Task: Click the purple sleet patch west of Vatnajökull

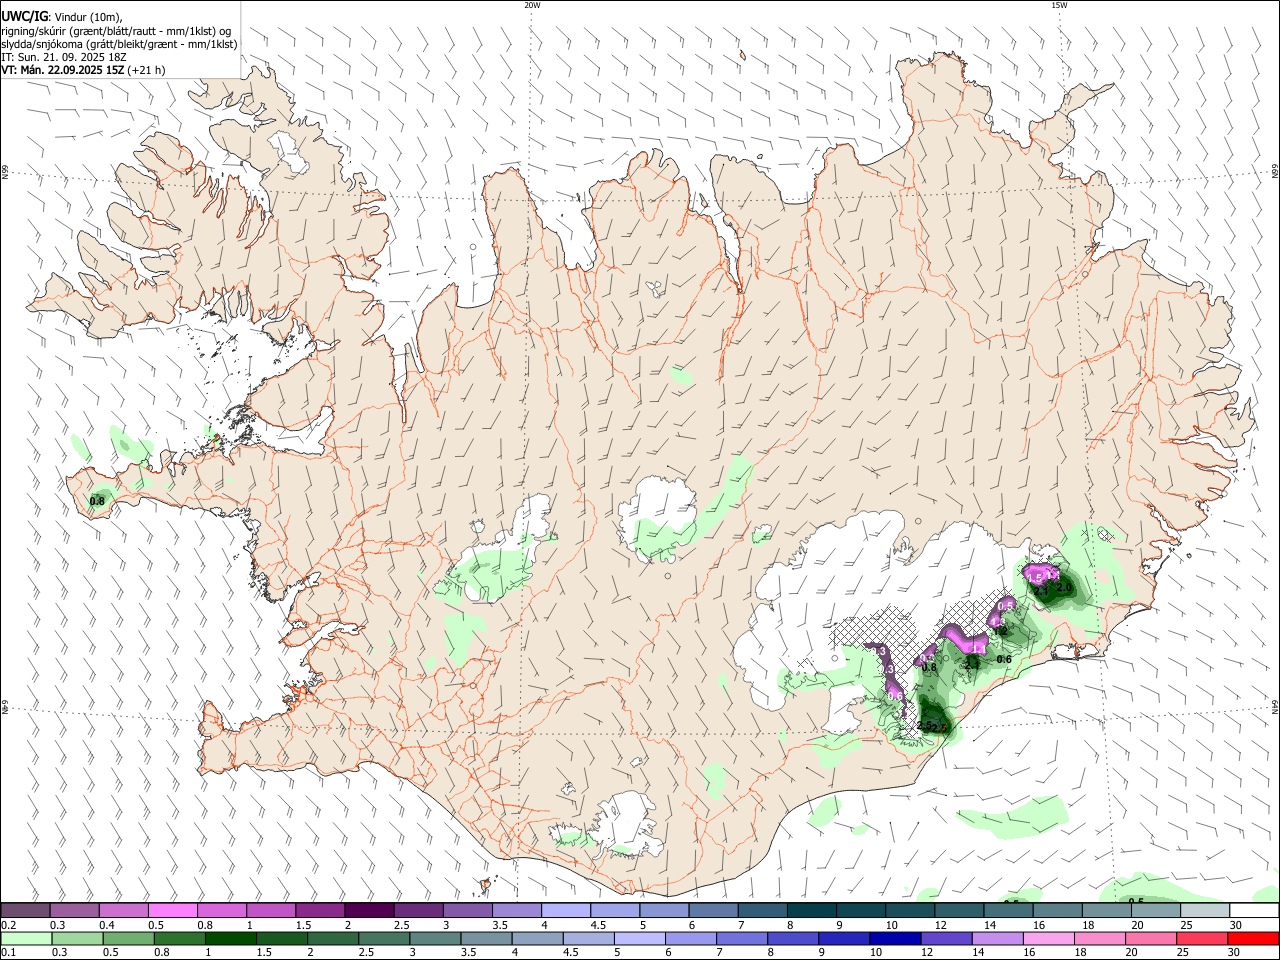Action: pyautogui.click(x=888, y=672)
